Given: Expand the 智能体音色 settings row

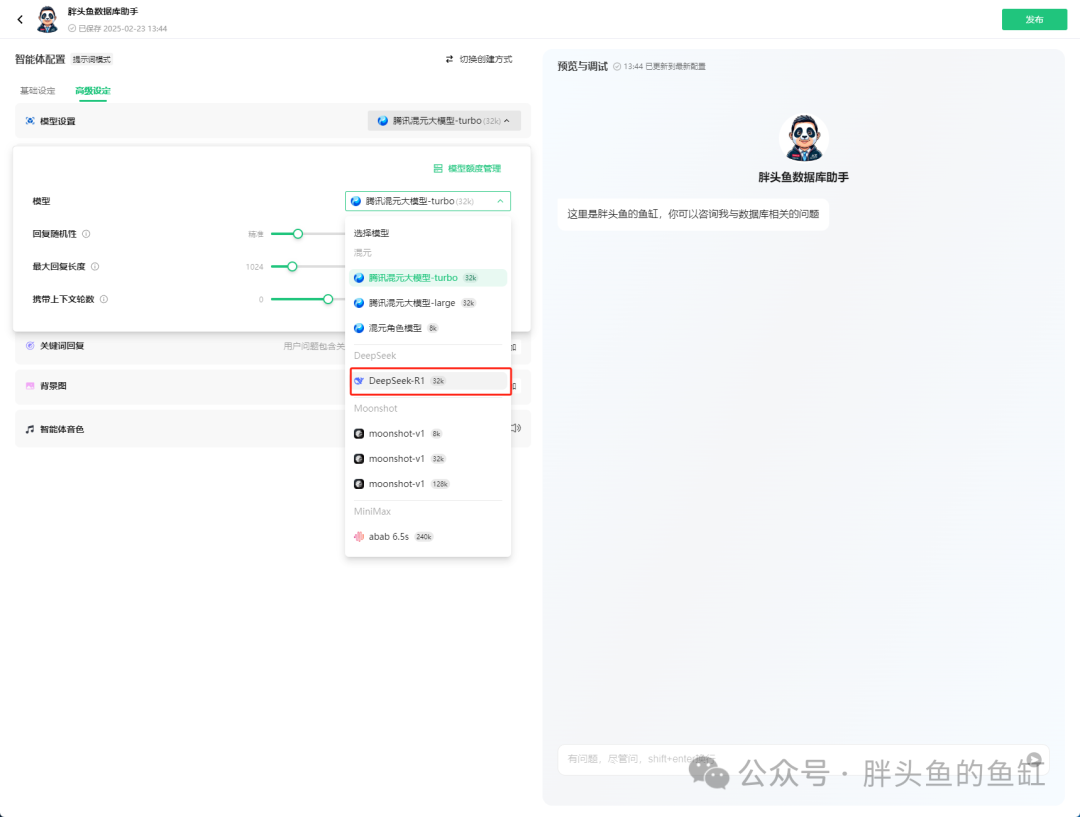Looking at the screenshot, I should 273,428.
